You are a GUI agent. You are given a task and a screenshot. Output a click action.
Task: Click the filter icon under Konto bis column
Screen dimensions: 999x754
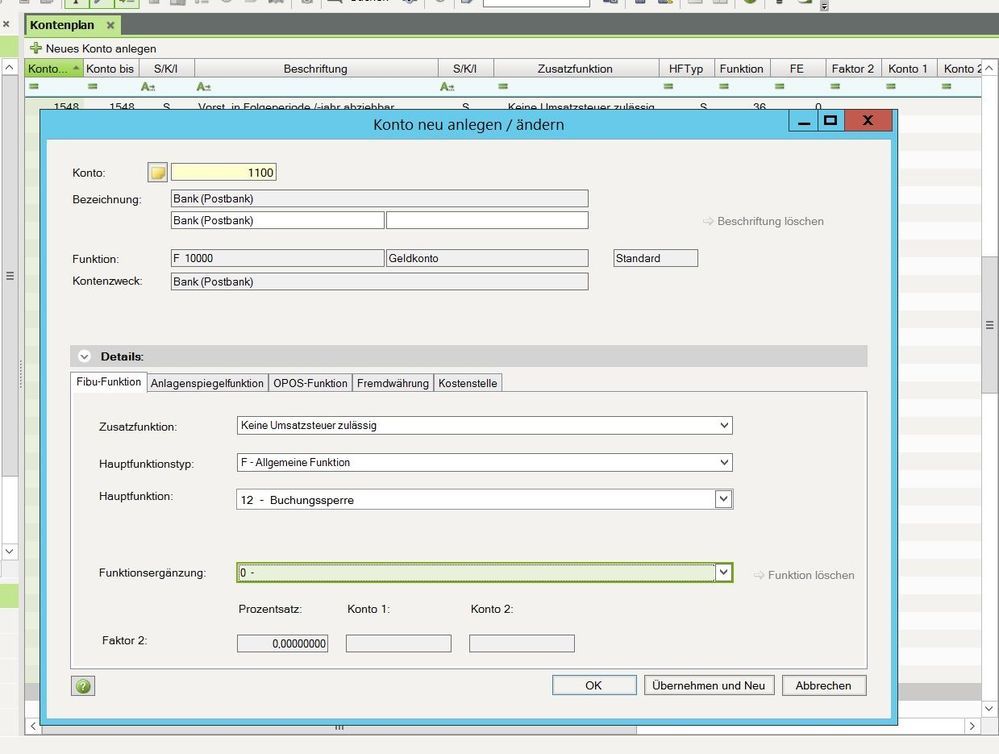pos(92,86)
